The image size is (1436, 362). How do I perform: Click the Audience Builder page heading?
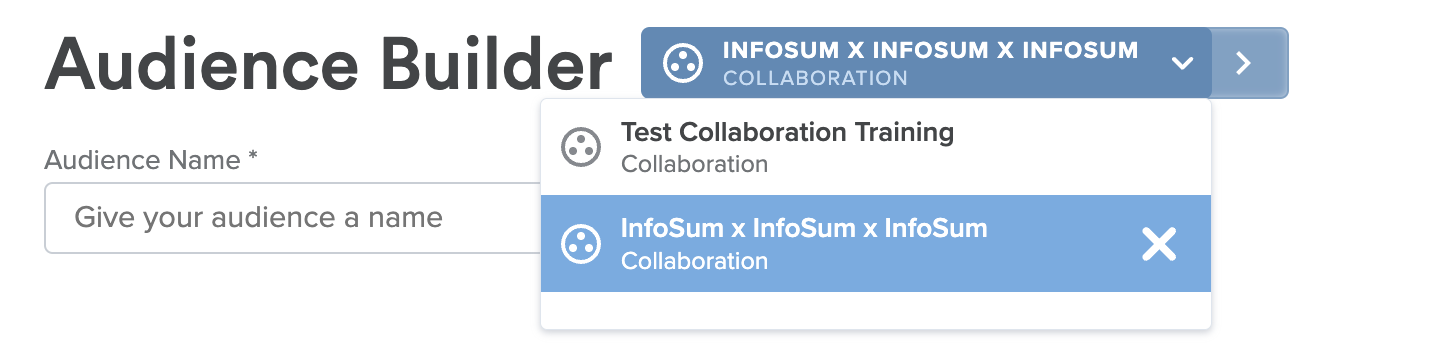click(328, 63)
